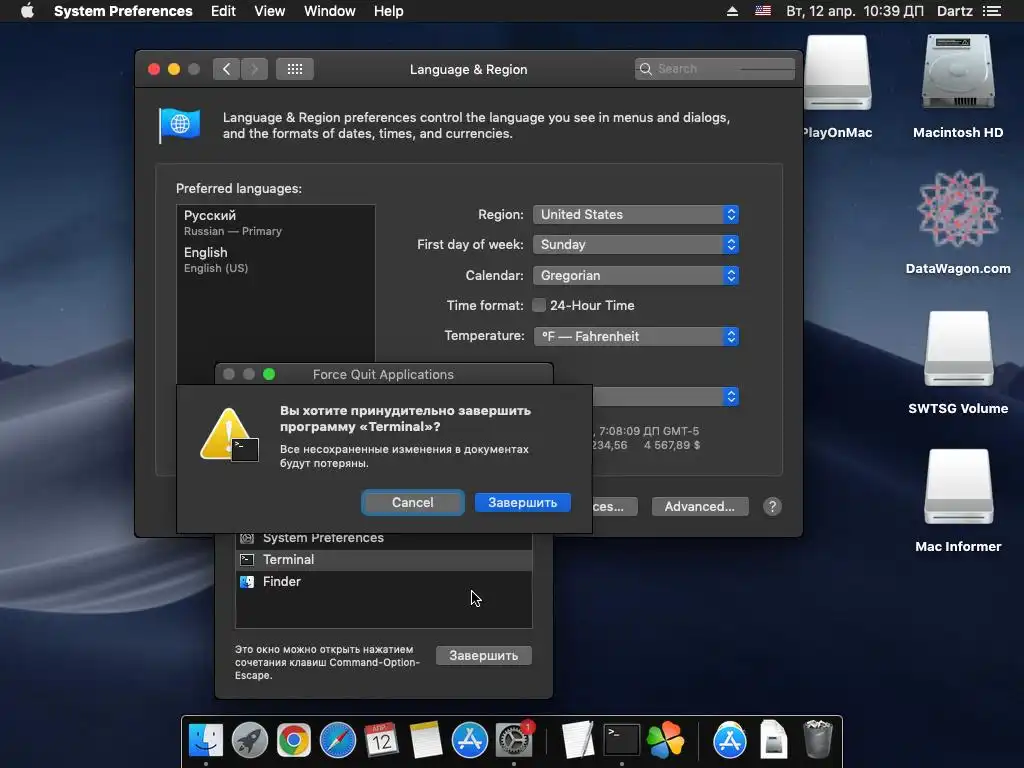Open the Edit menu

tap(223, 11)
